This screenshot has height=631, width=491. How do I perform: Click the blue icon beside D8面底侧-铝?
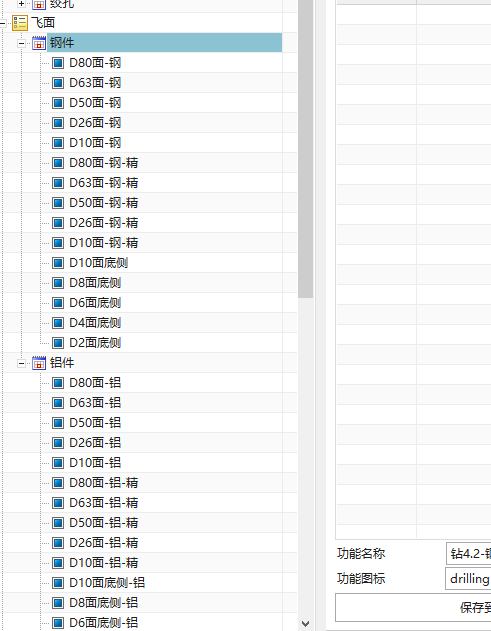(x=58, y=603)
